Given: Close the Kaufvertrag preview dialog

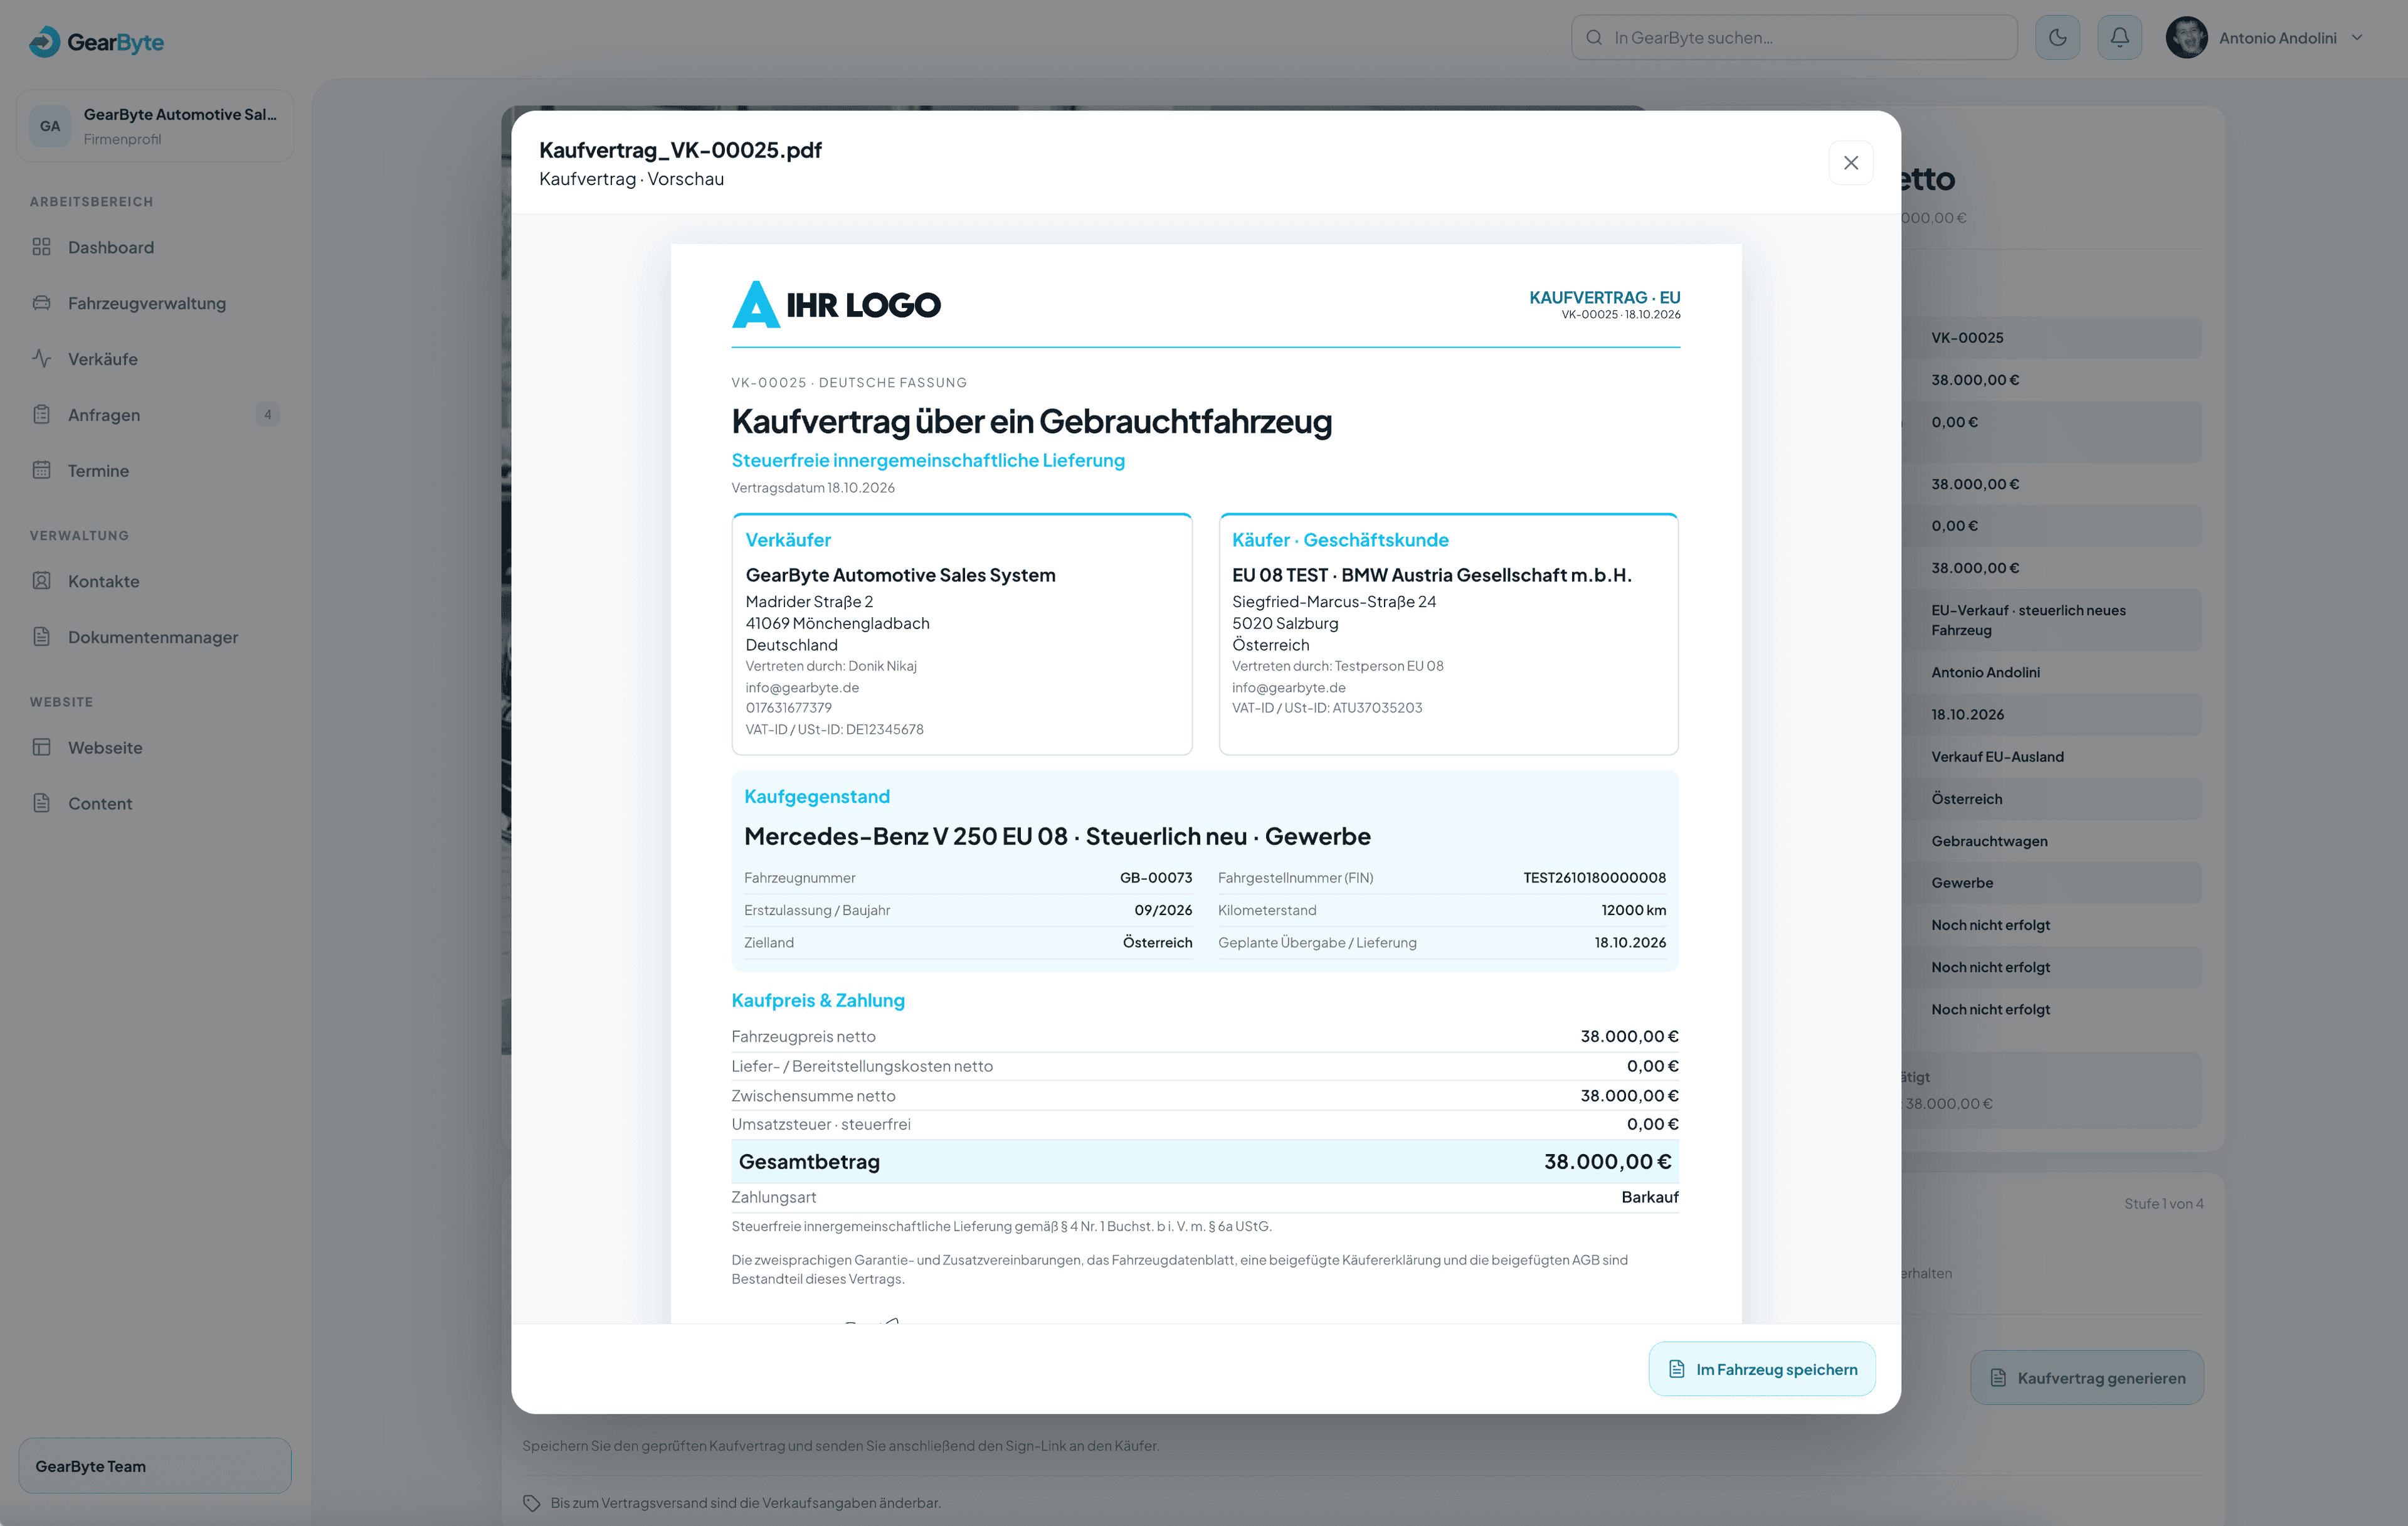Looking at the screenshot, I should (x=1850, y=163).
